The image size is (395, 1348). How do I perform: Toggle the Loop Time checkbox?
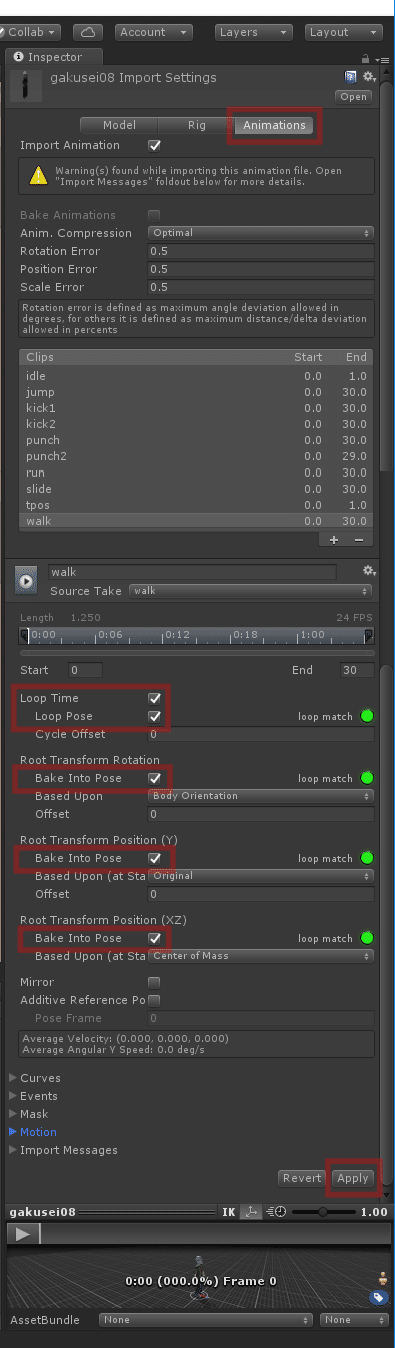(x=154, y=698)
